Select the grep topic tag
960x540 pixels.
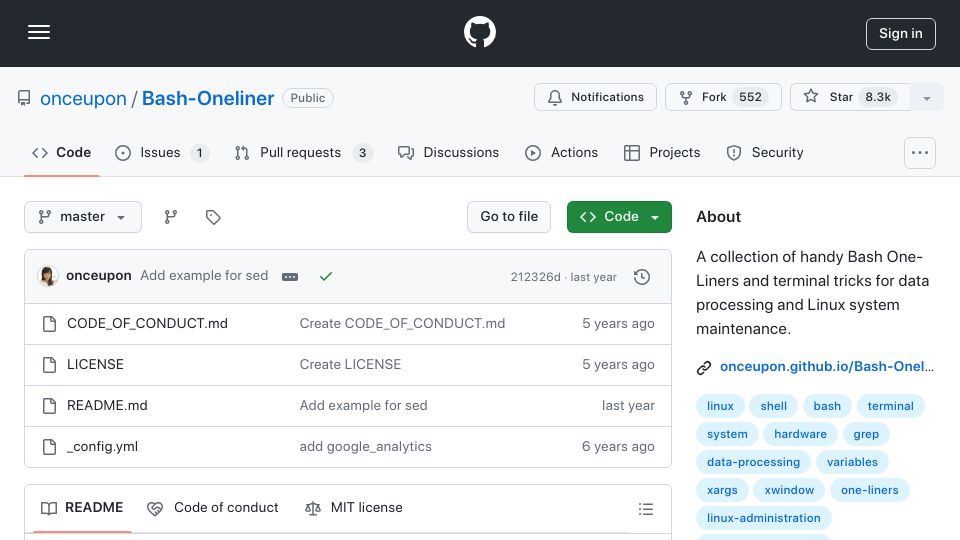point(866,434)
